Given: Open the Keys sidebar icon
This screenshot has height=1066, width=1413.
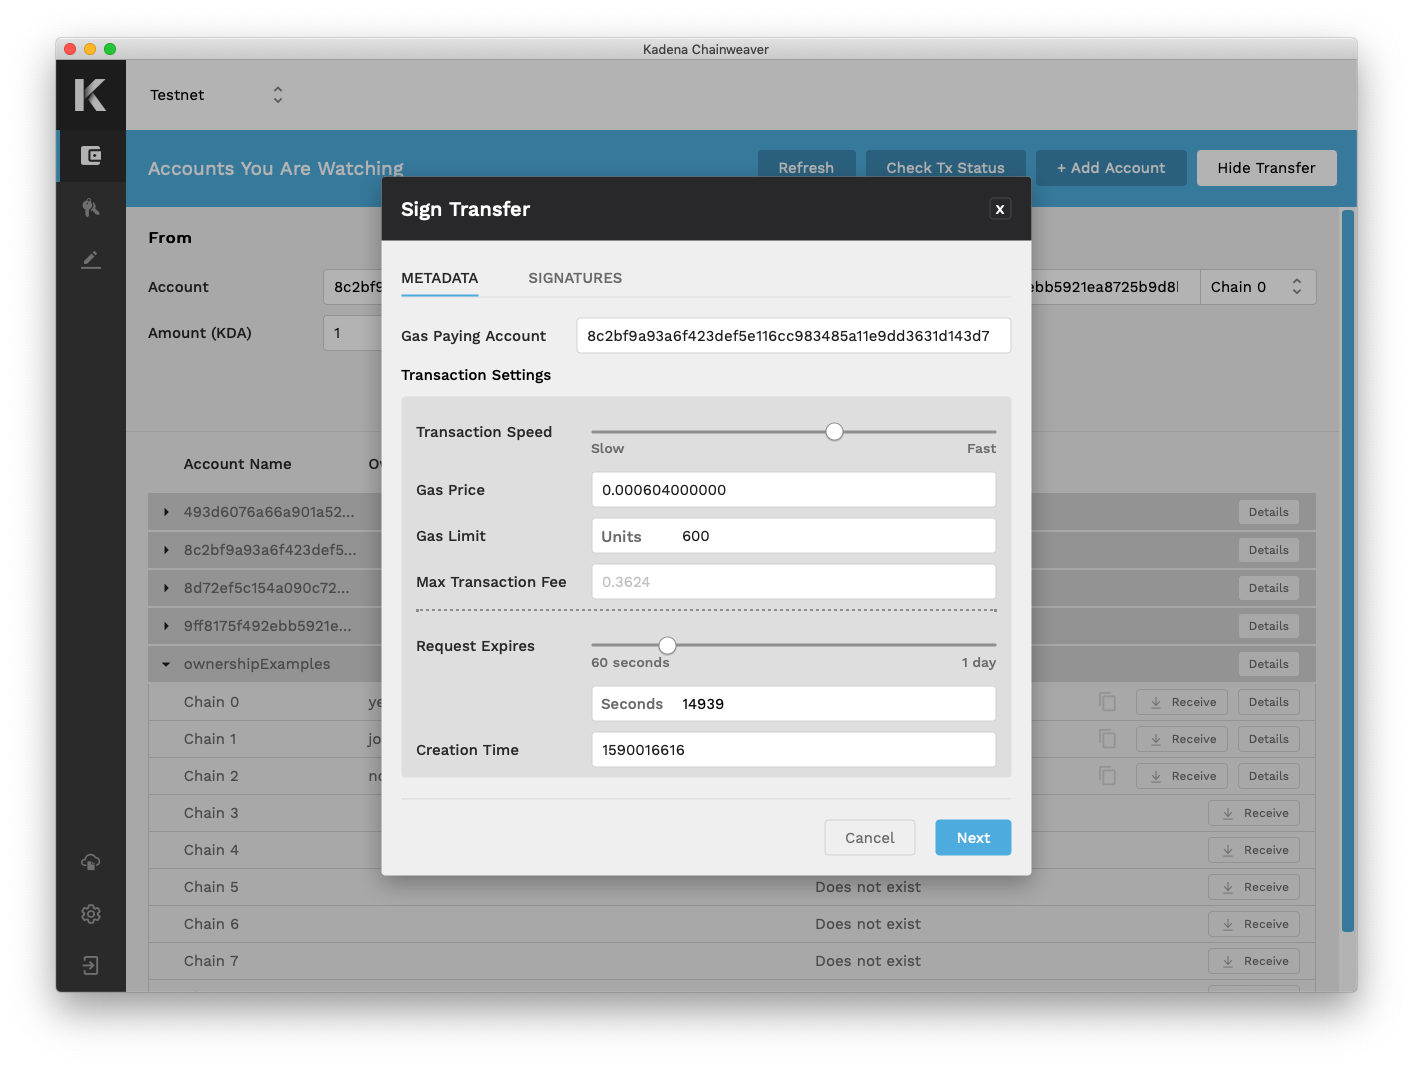Looking at the screenshot, I should [x=91, y=208].
